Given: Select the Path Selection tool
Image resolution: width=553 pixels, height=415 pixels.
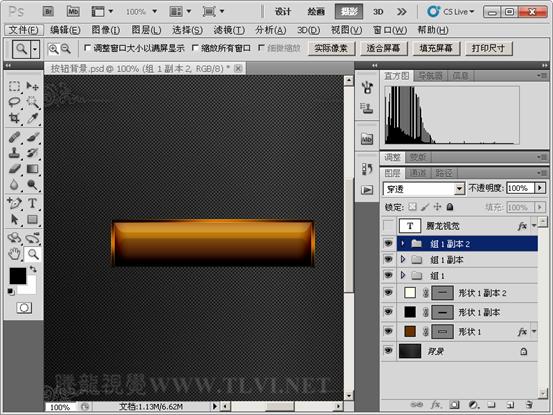Looking at the screenshot, I should click(14, 219).
